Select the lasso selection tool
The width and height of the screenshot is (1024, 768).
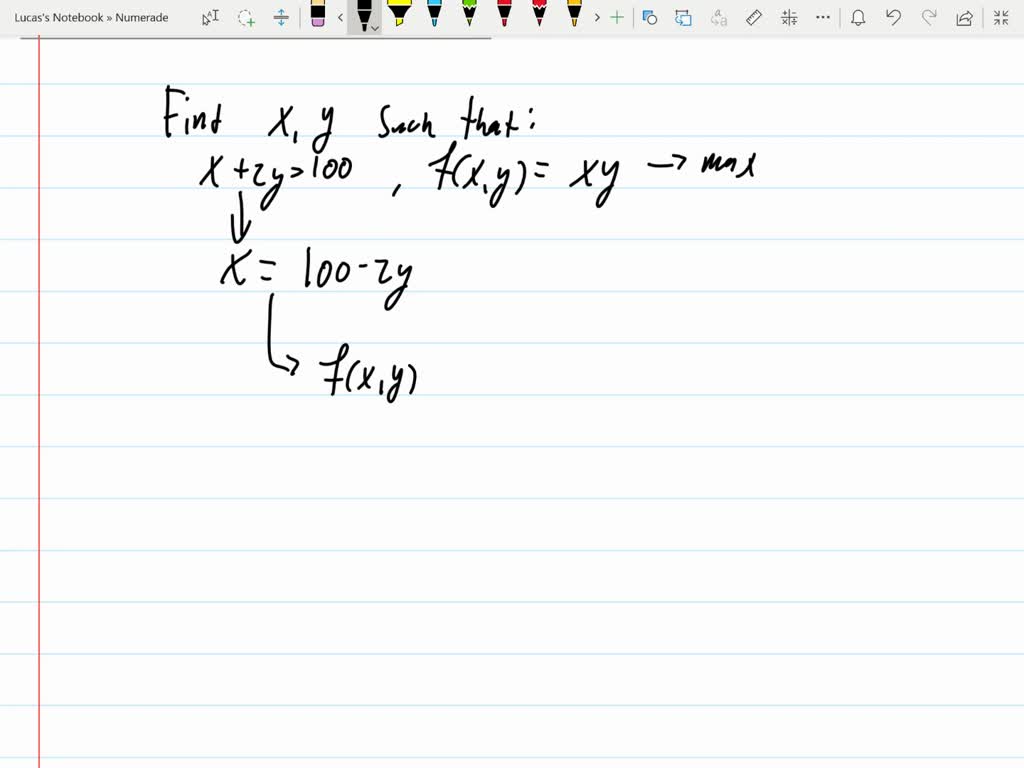click(246, 17)
